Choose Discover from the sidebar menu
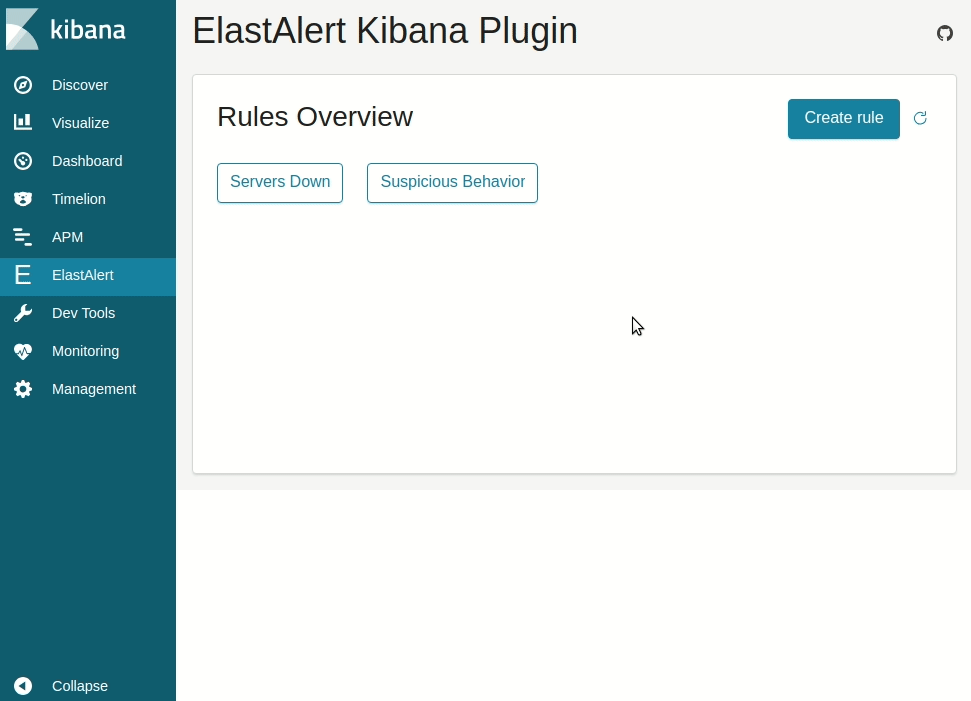Image resolution: width=971 pixels, height=701 pixels. tap(80, 85)
